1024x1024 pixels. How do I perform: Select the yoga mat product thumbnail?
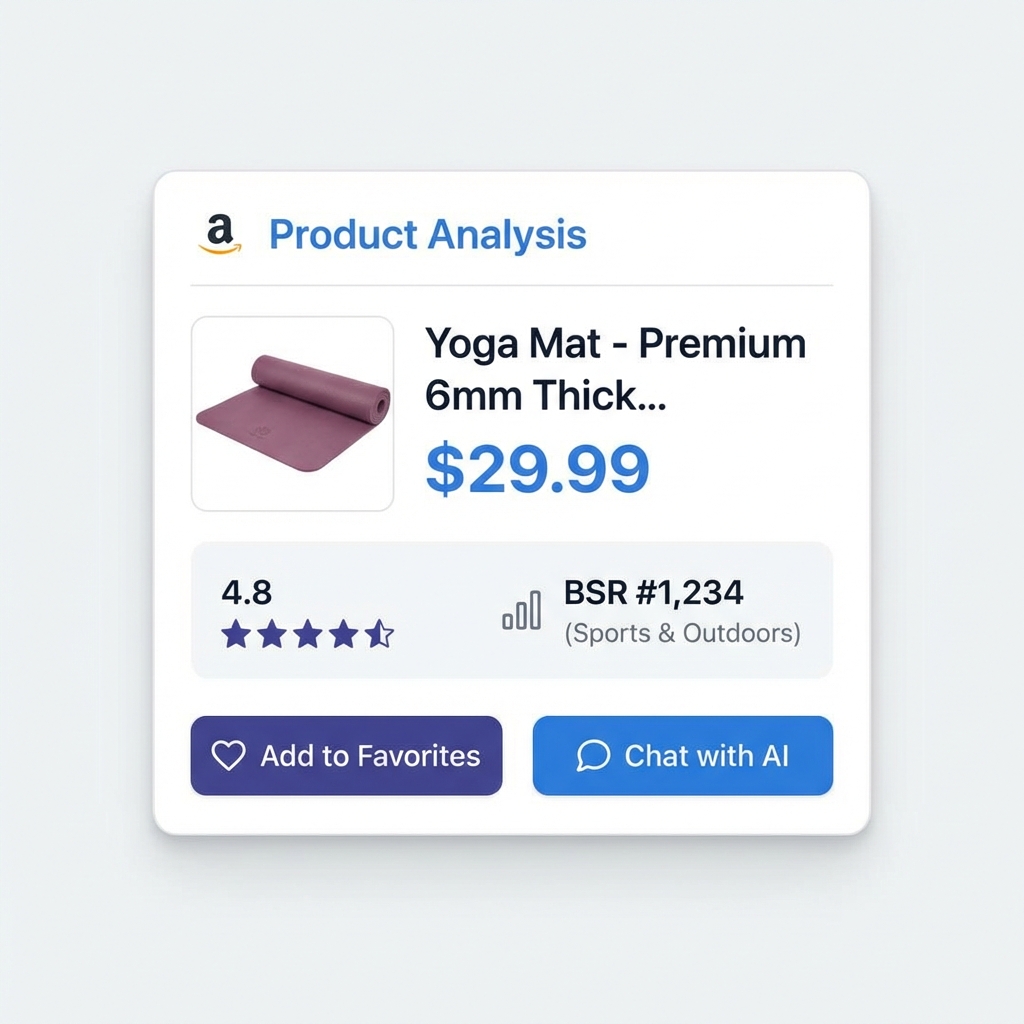[293, 413]
